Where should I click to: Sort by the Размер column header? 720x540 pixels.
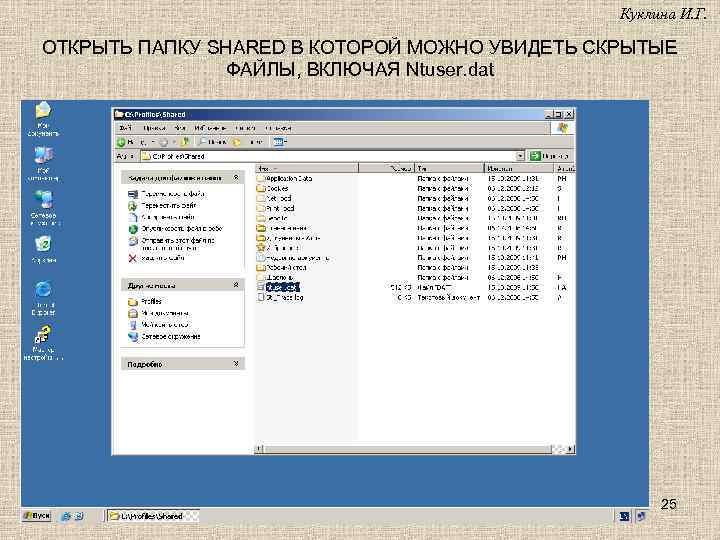point(387,169)
